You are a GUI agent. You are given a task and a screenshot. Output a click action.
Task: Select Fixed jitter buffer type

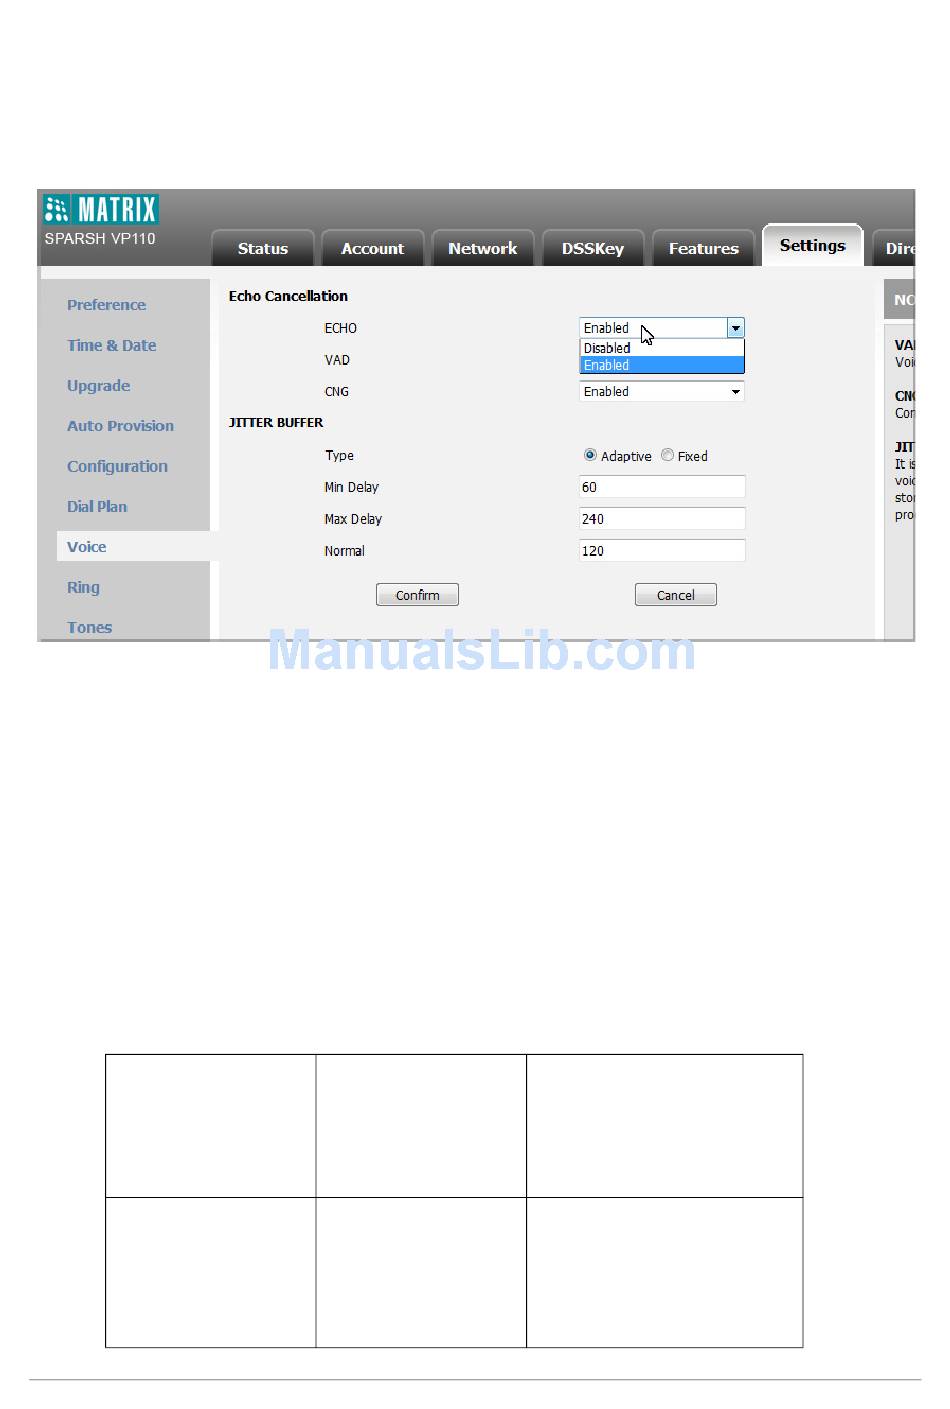(x=667, y=455)
